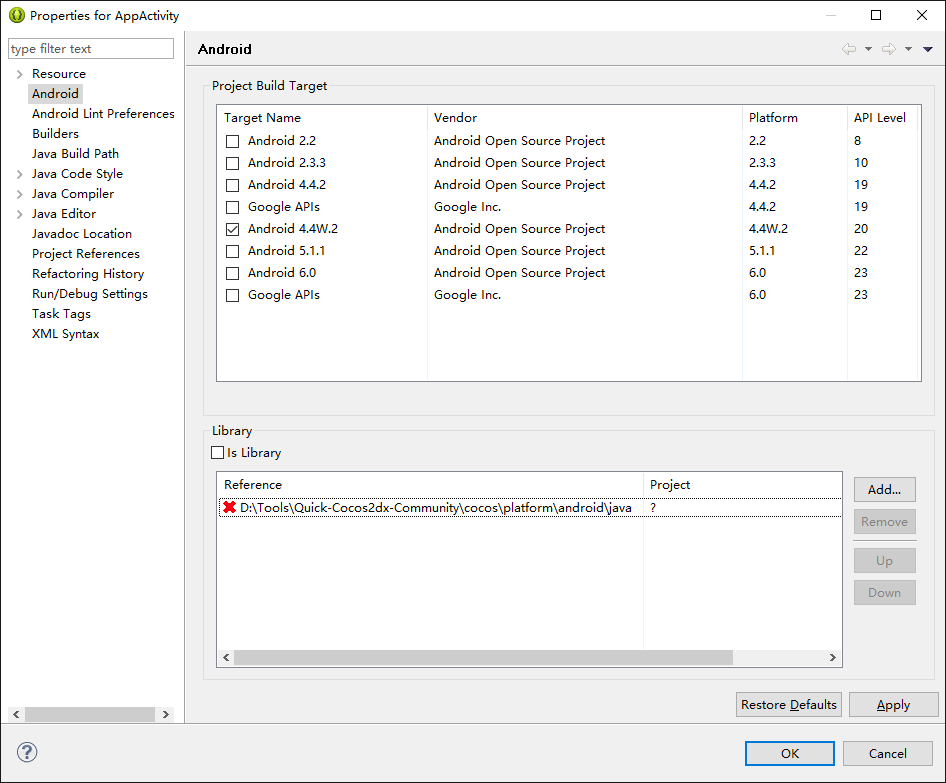946x783 pixels.
Task: Check the Android 5.1.1 target checkbox
Action: [x=232, y=251]
